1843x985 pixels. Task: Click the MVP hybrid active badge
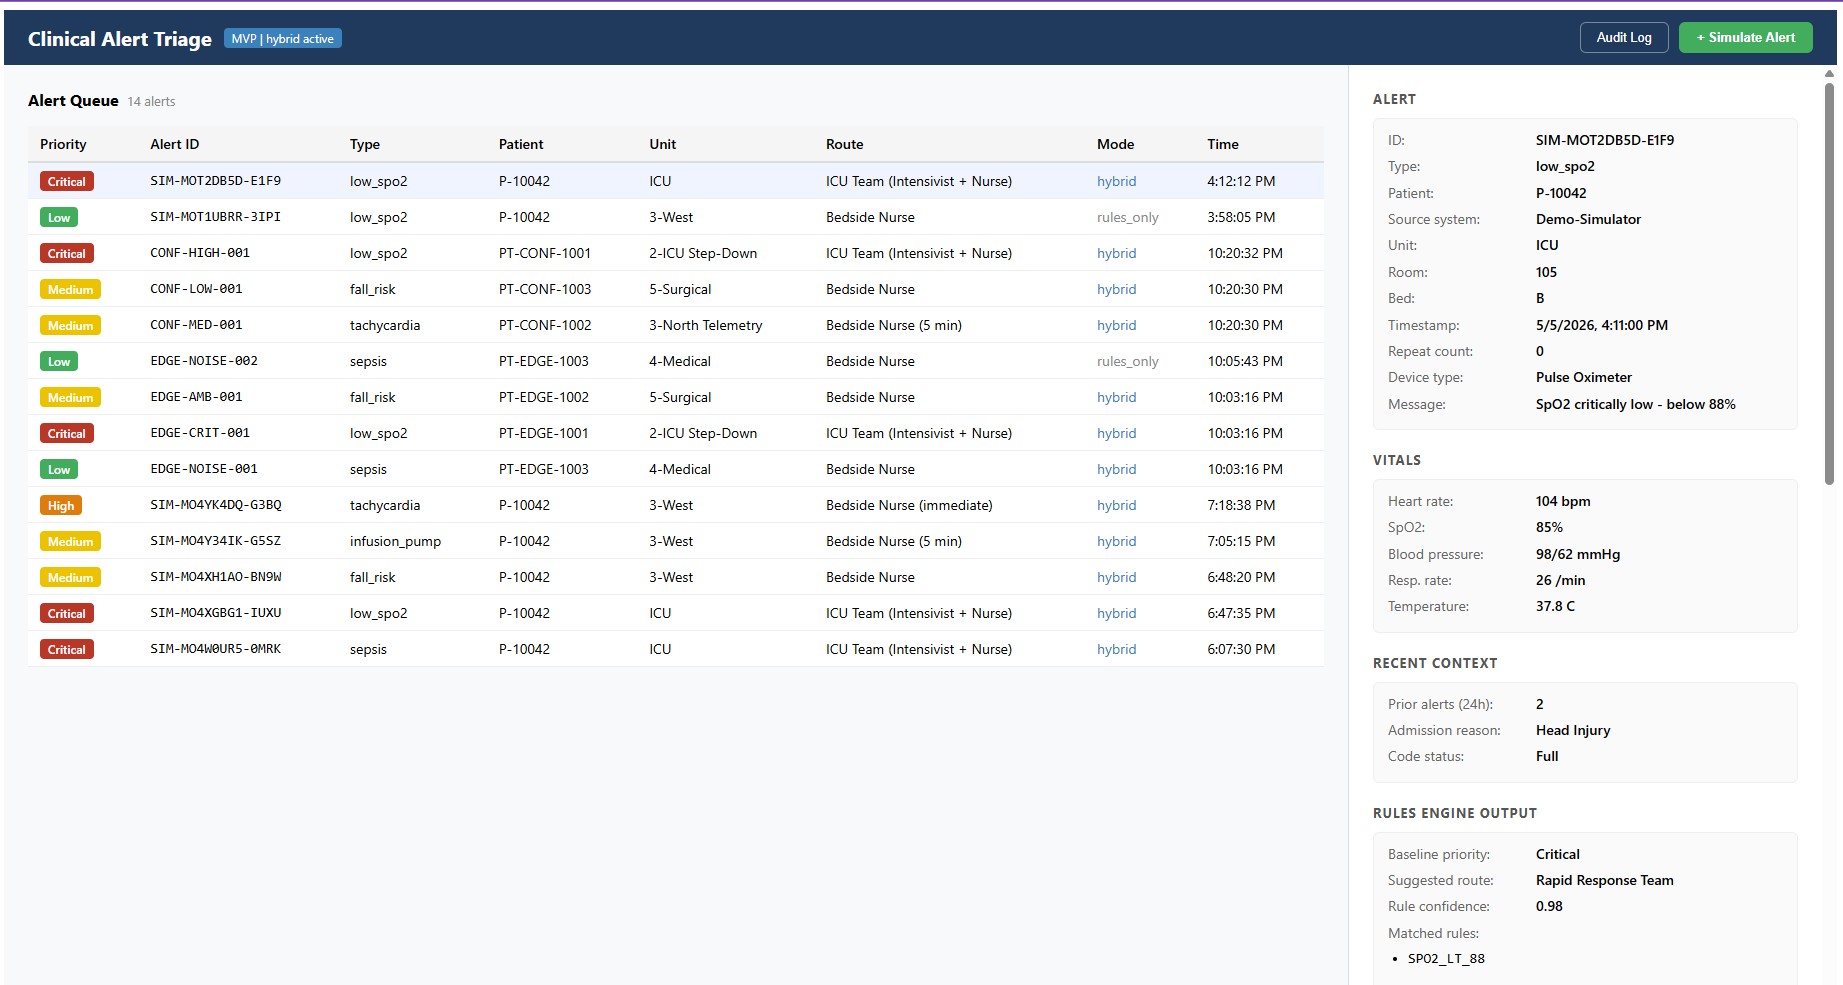point(283,38)
